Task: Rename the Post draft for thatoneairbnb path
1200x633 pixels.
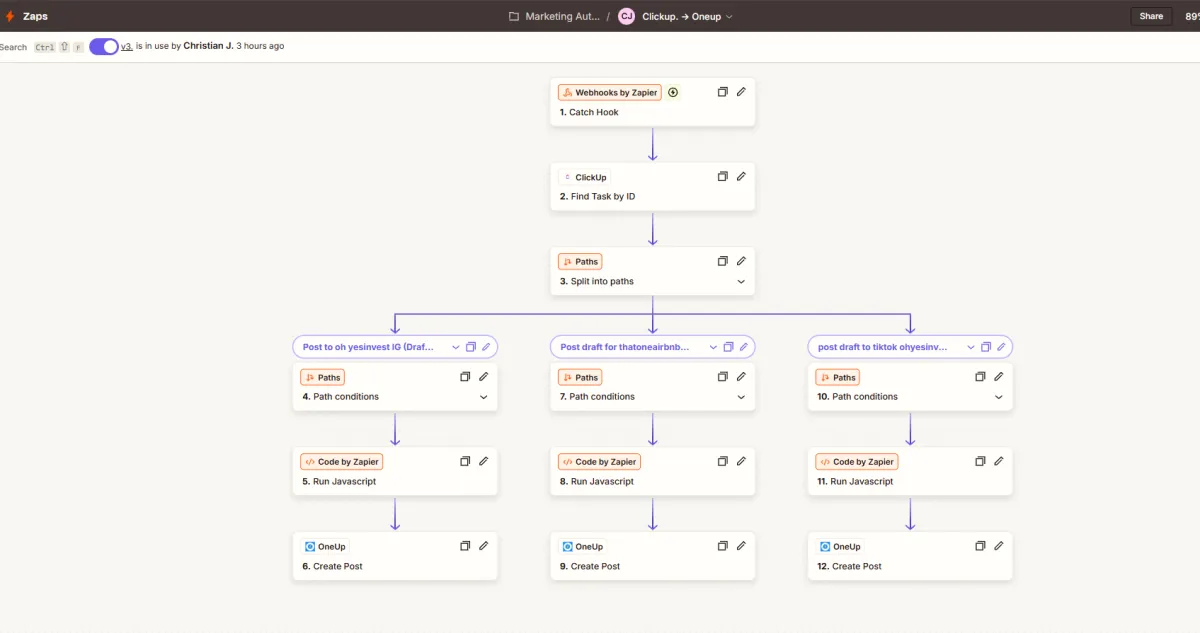Action: (x=743, y=347)
